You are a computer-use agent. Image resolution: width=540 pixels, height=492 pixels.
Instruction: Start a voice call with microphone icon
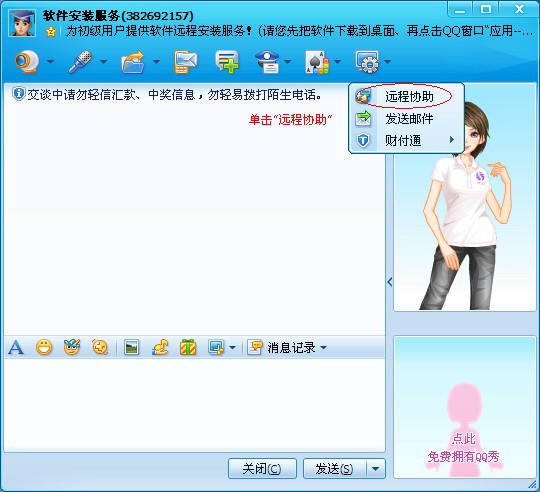pyautogui.click(x=80, y=62)
